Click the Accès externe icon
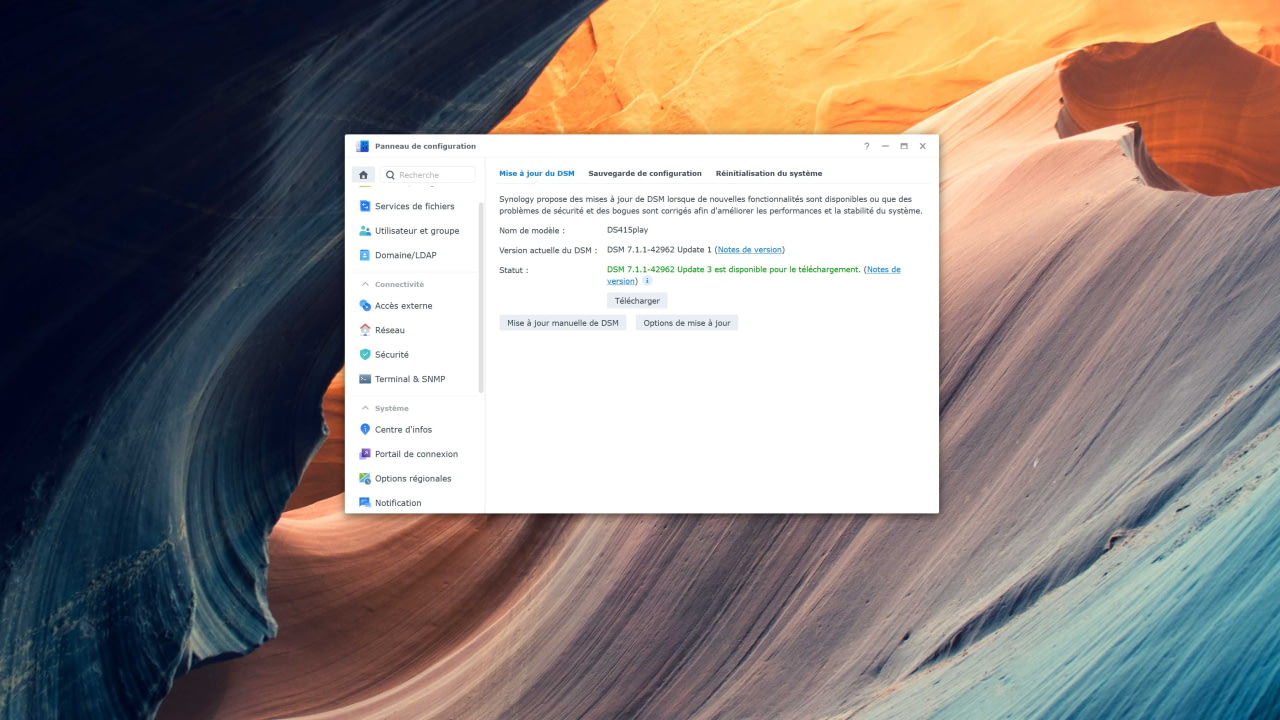Viewport: 1280px width, 720px height. [365, 306]
